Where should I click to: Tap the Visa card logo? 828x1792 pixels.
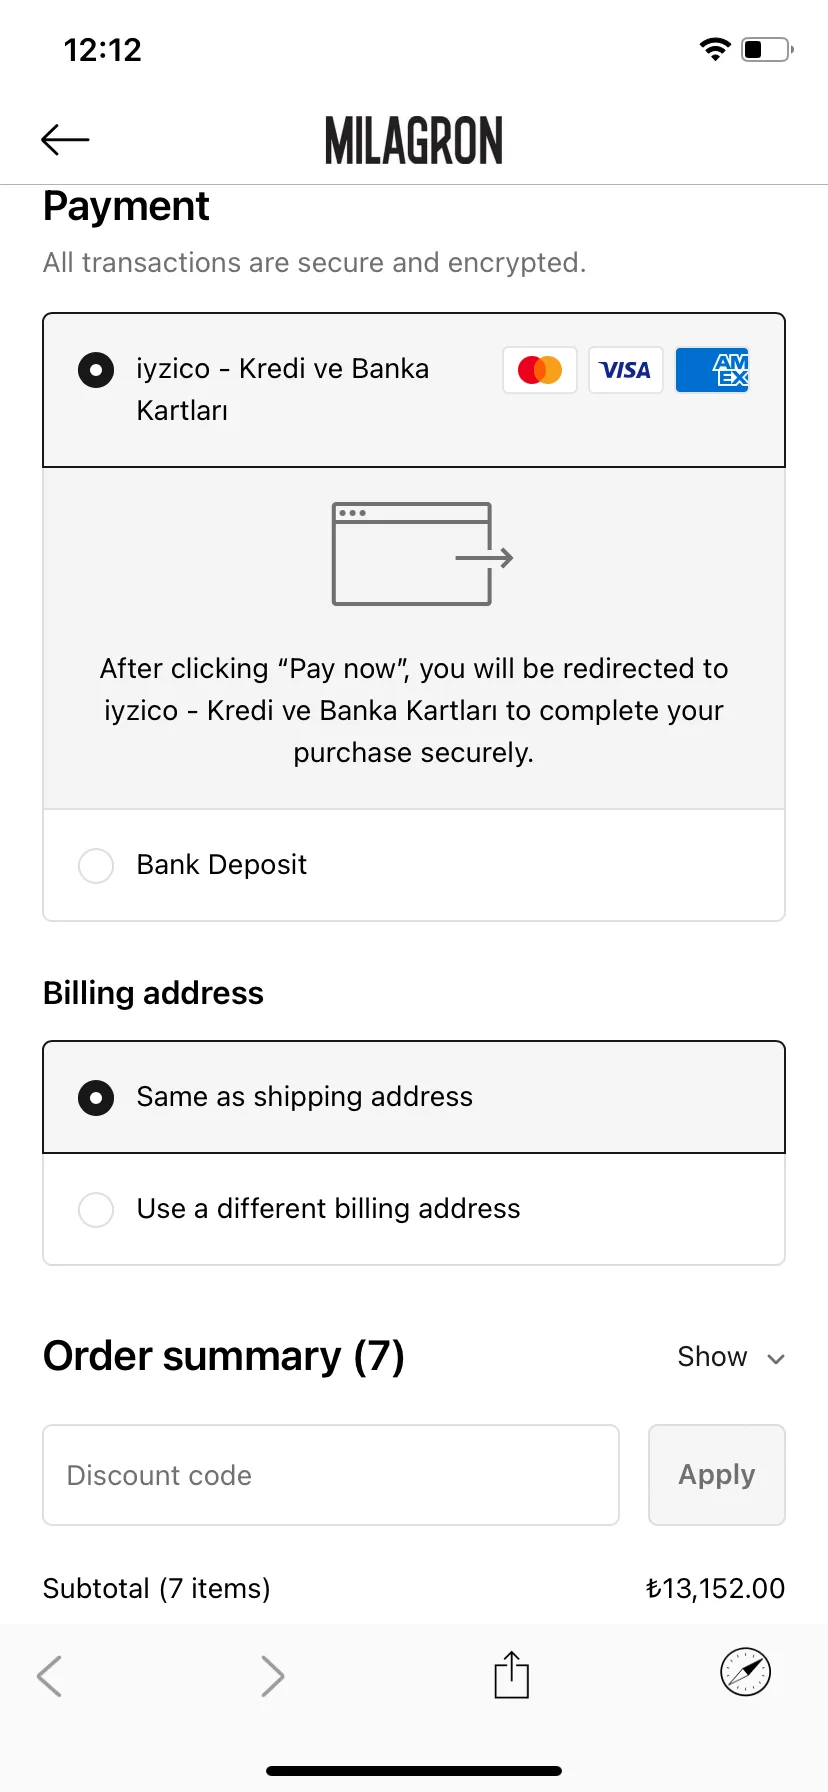click(626, 370)
